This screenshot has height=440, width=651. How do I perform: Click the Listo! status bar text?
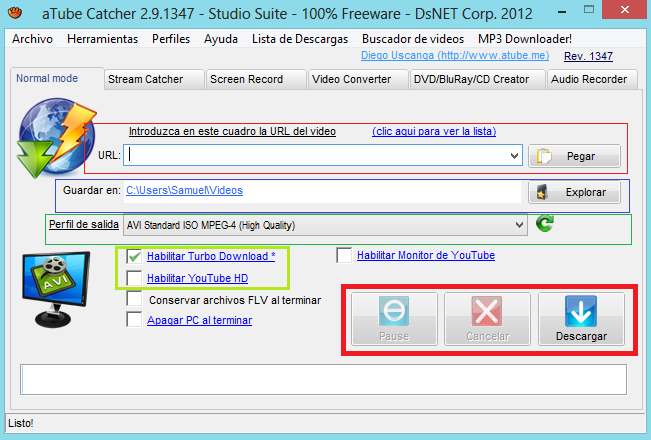(21, 423)
